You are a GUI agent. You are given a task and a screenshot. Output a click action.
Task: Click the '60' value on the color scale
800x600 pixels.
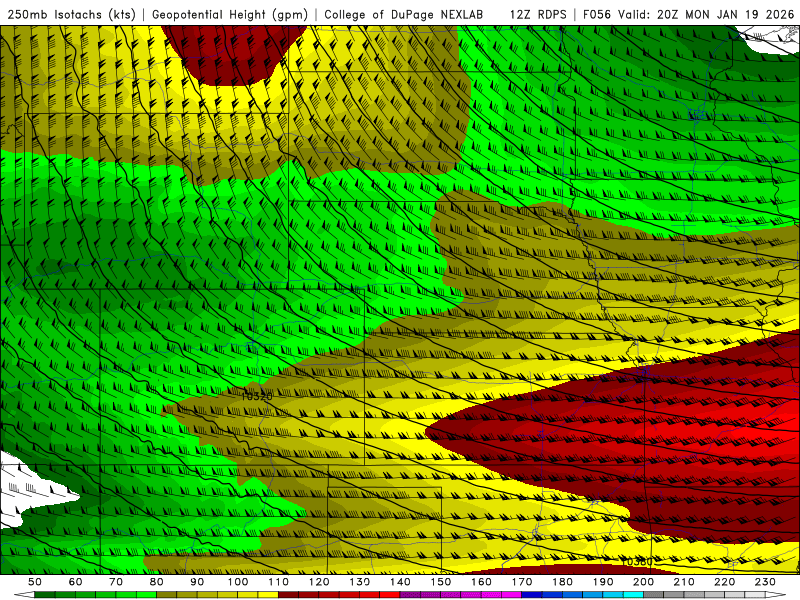pos(76,582)
